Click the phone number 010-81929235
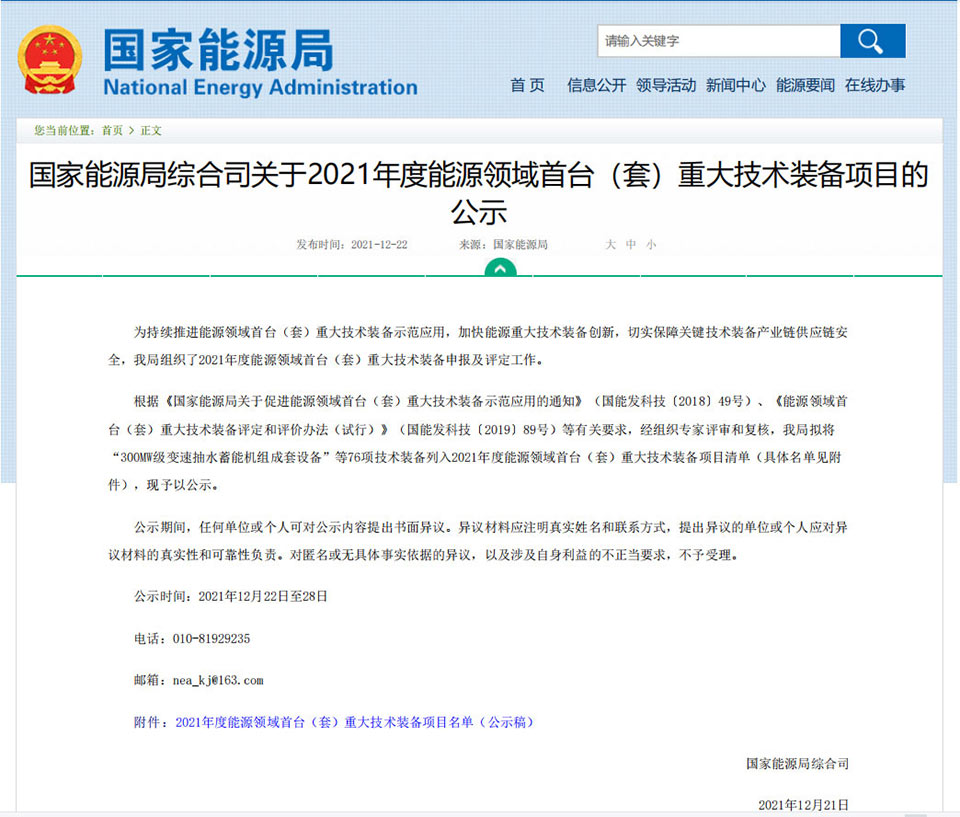Screen dimensions: 960x817 click(x=210, y=638)
